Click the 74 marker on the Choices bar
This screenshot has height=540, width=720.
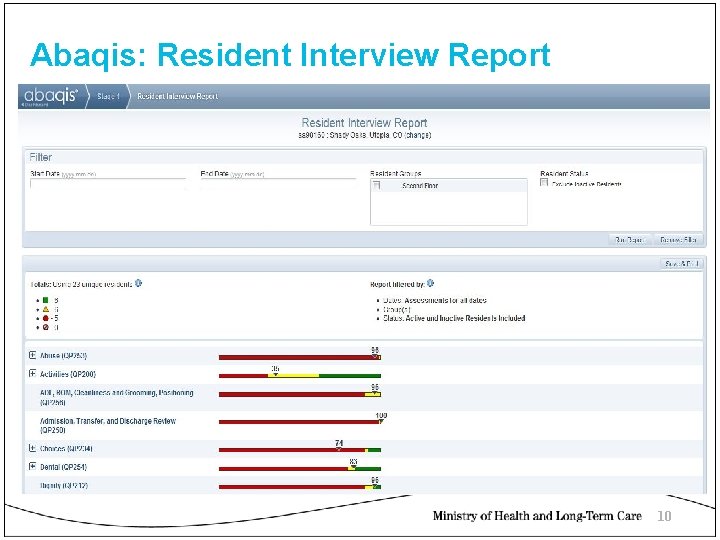(339, 445)
